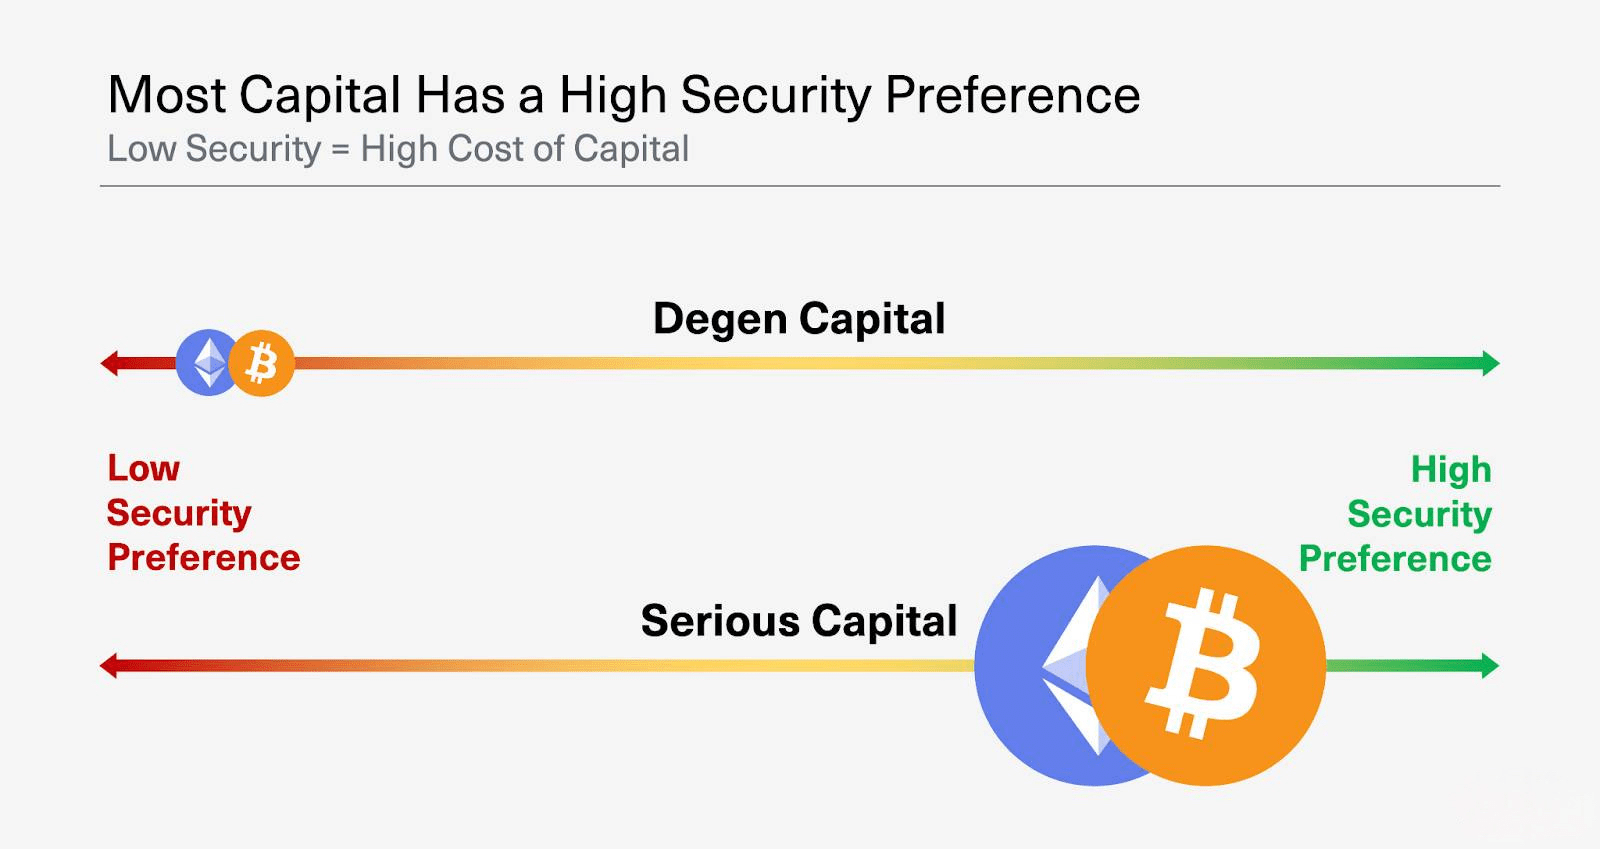The height and width of the screenshot is (849, 1600).
Task: Click the red word 'Low'
Action: 144,468
